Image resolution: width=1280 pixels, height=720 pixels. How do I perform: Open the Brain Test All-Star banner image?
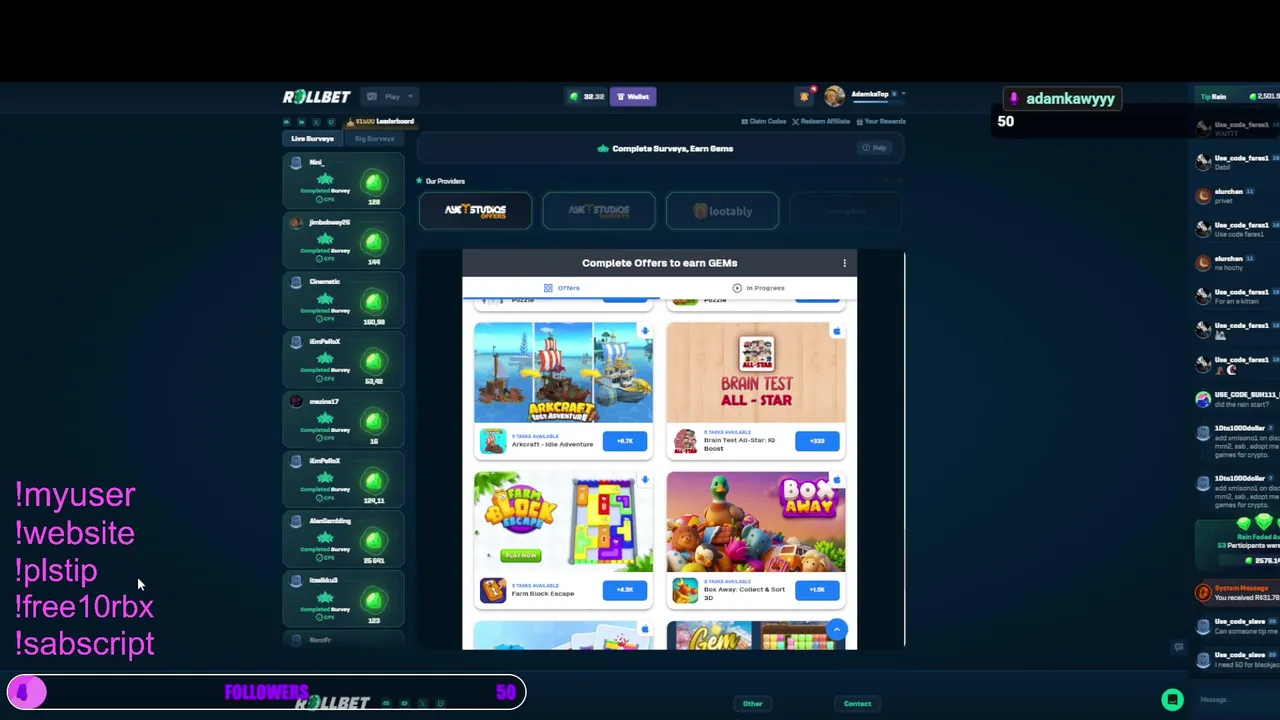pos(756,372)
